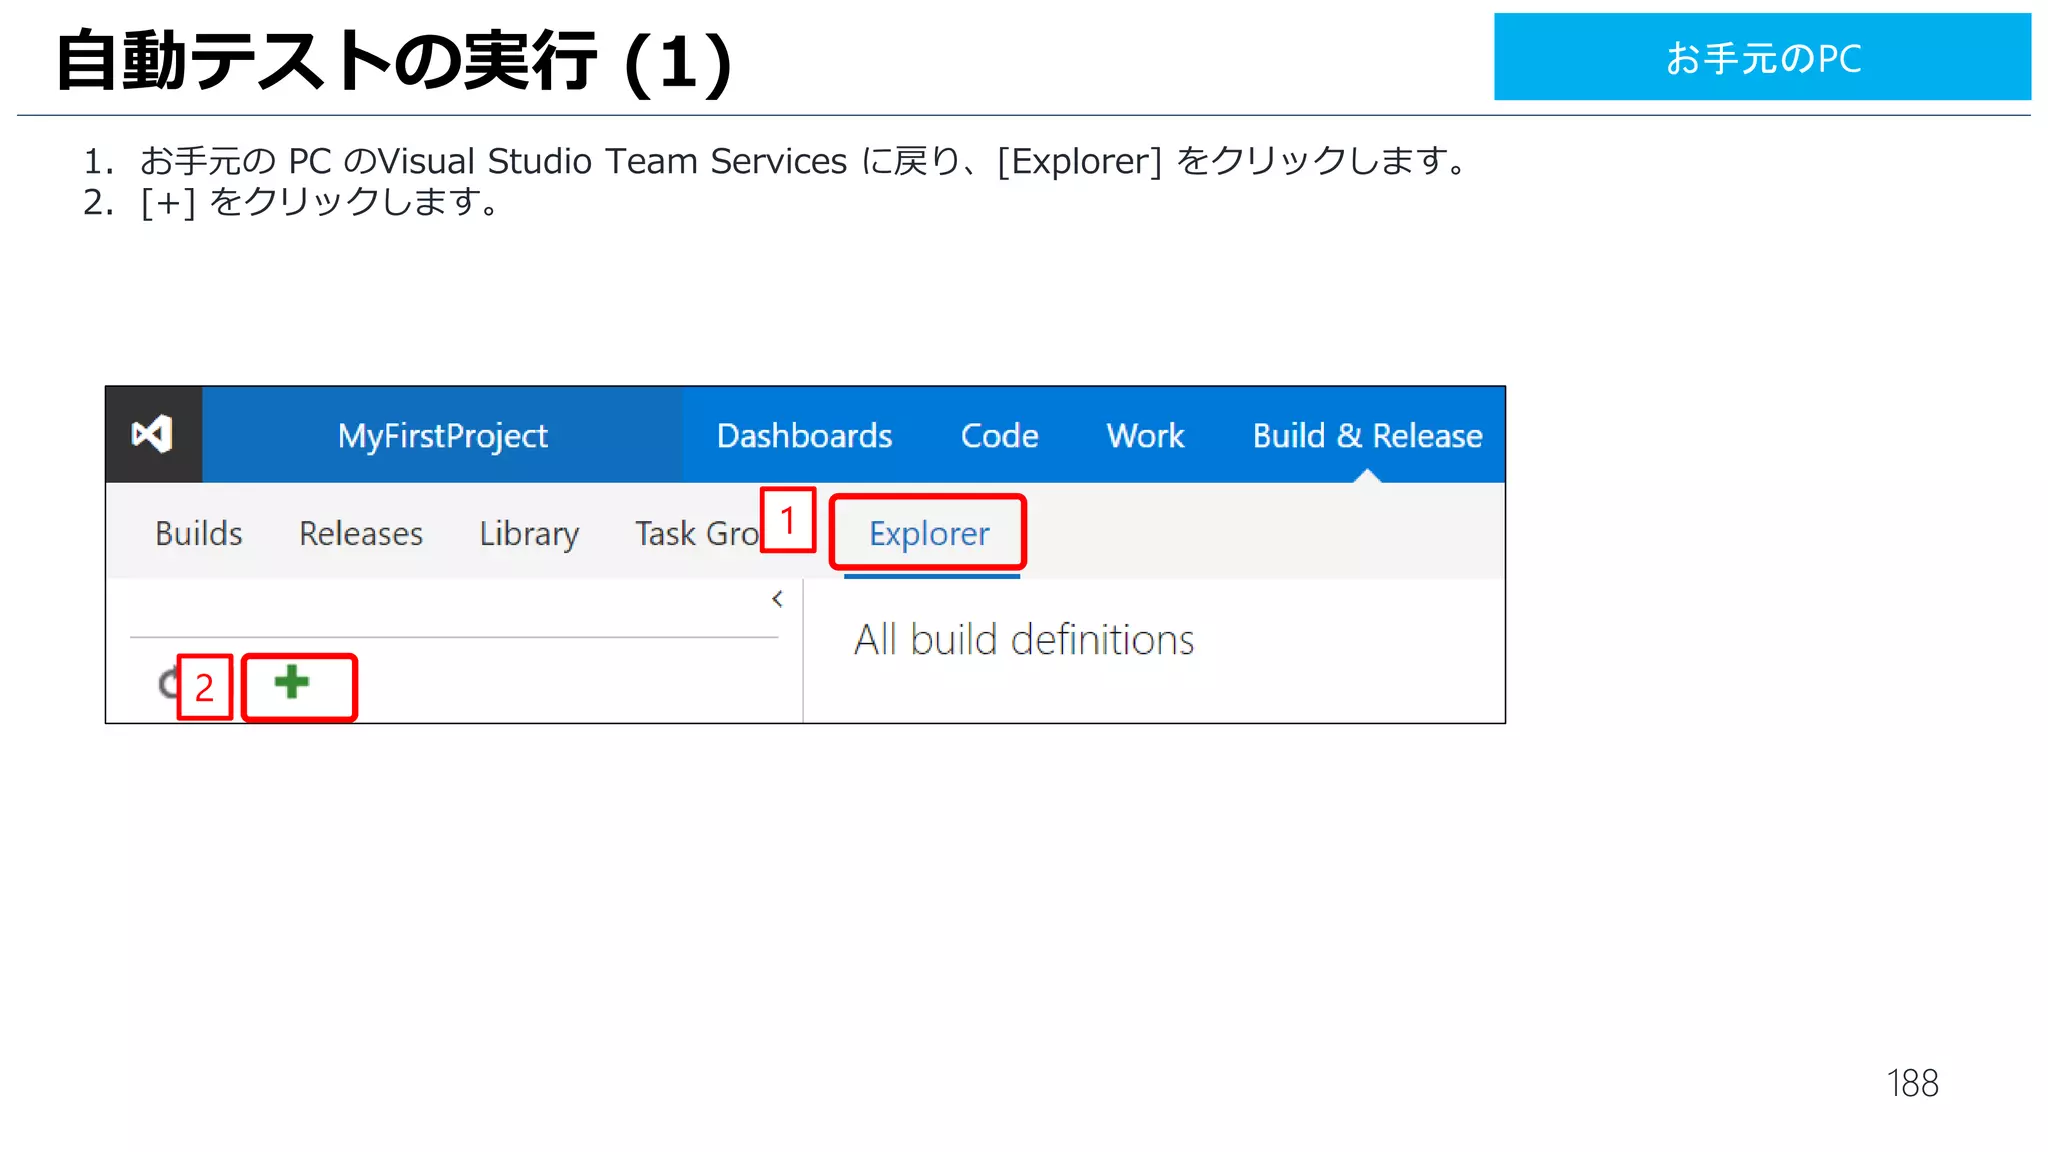Click the お手元のPC blue banner
The image size is (2048, 1152).
click(x=1762, y=57)
